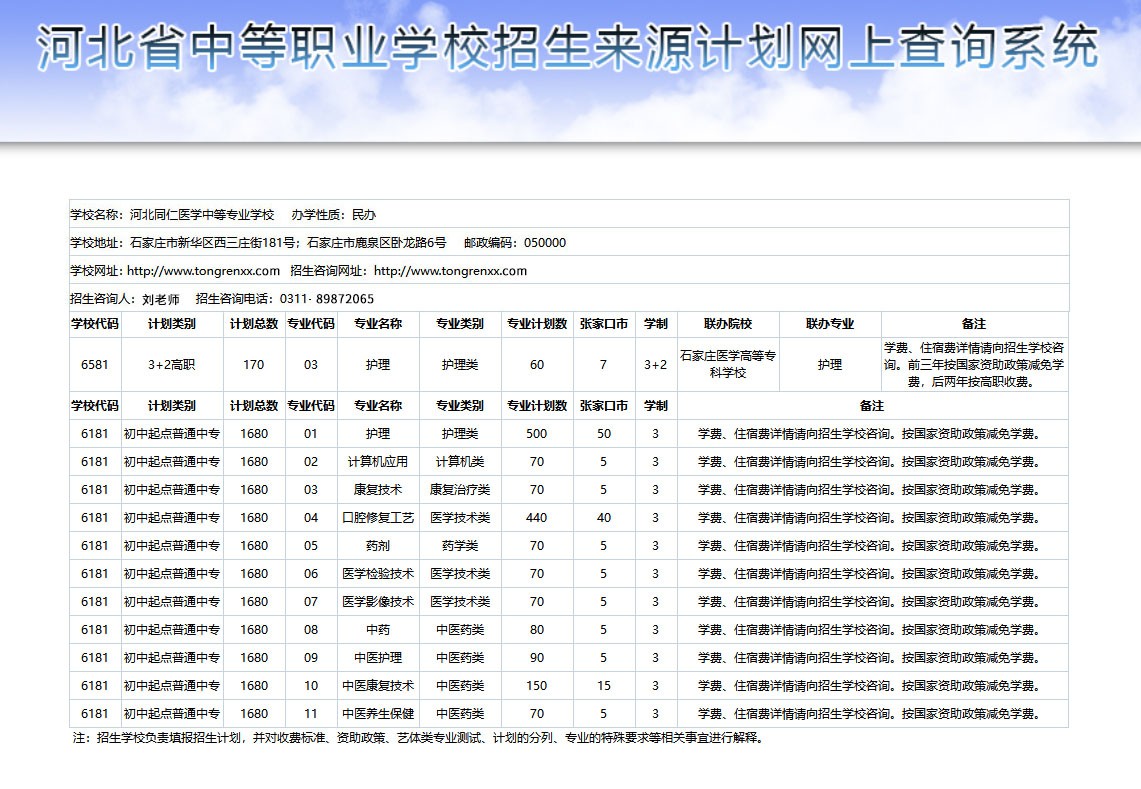
Task: Click the 联办专业 column header
Action: (830, 324)
